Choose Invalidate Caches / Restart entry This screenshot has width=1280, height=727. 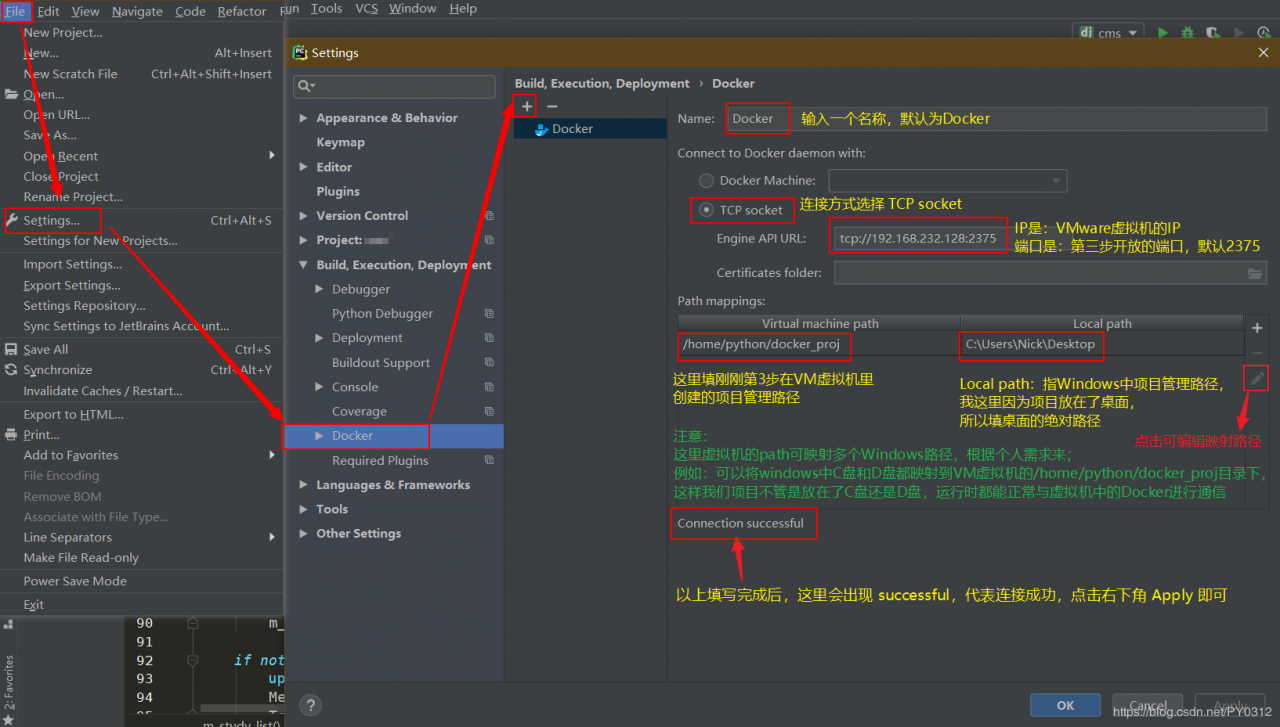tap(142, 391)
